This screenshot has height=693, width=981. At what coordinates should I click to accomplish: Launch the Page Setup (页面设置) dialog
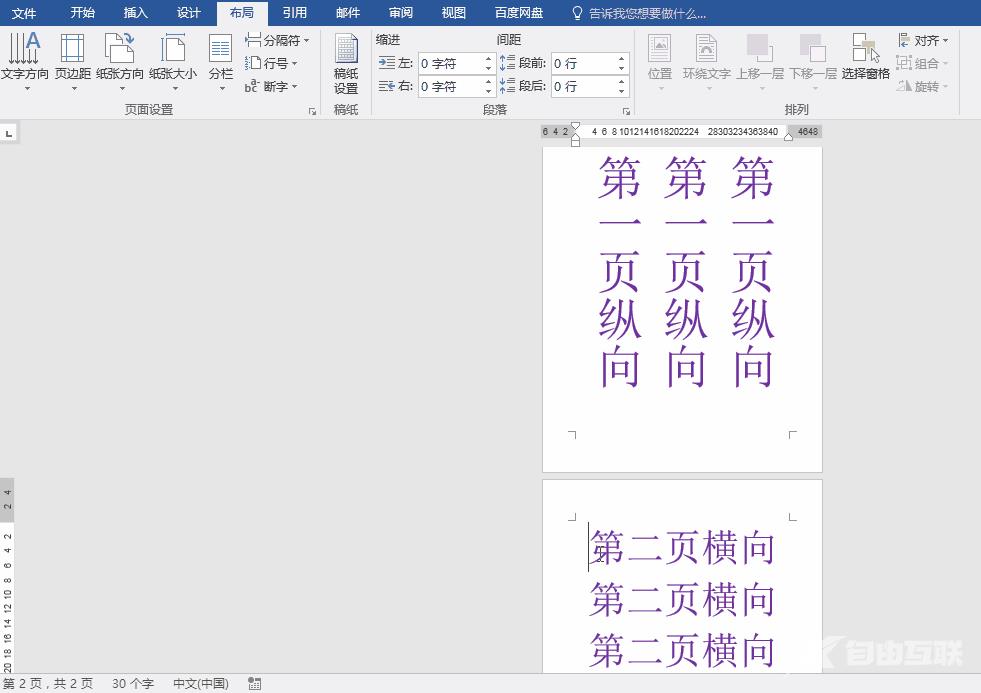pos(312,111)
